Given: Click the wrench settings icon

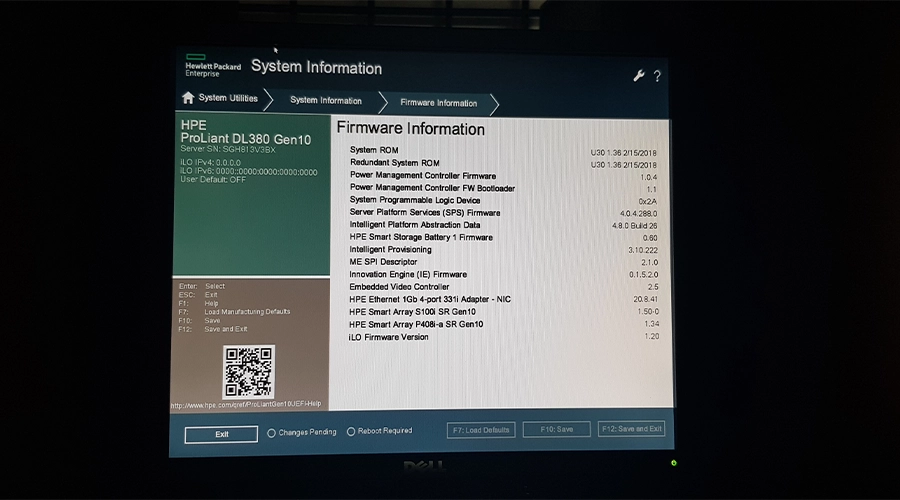Looking at the screenshot, I should pyautogui.click(x=639, y=76).
